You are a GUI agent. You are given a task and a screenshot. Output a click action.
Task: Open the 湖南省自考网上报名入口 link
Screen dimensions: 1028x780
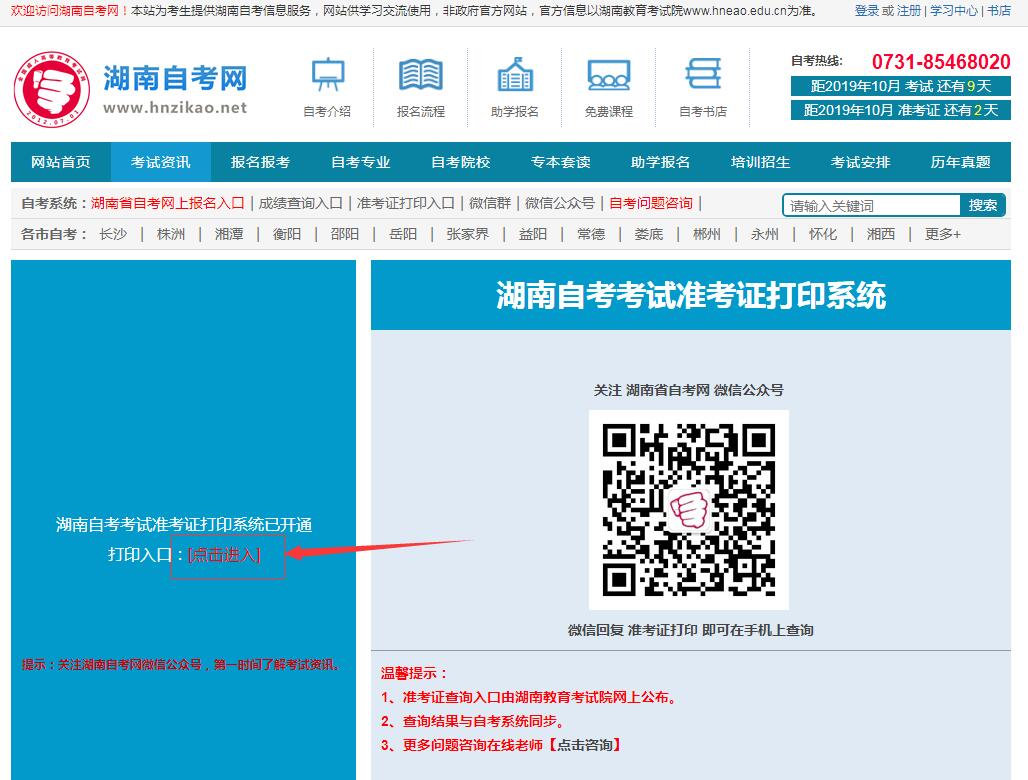[167, 203]
